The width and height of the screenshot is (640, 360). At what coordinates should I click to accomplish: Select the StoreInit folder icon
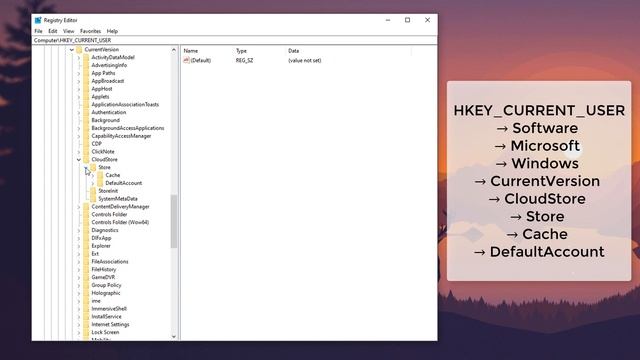[x=93, y=191]
